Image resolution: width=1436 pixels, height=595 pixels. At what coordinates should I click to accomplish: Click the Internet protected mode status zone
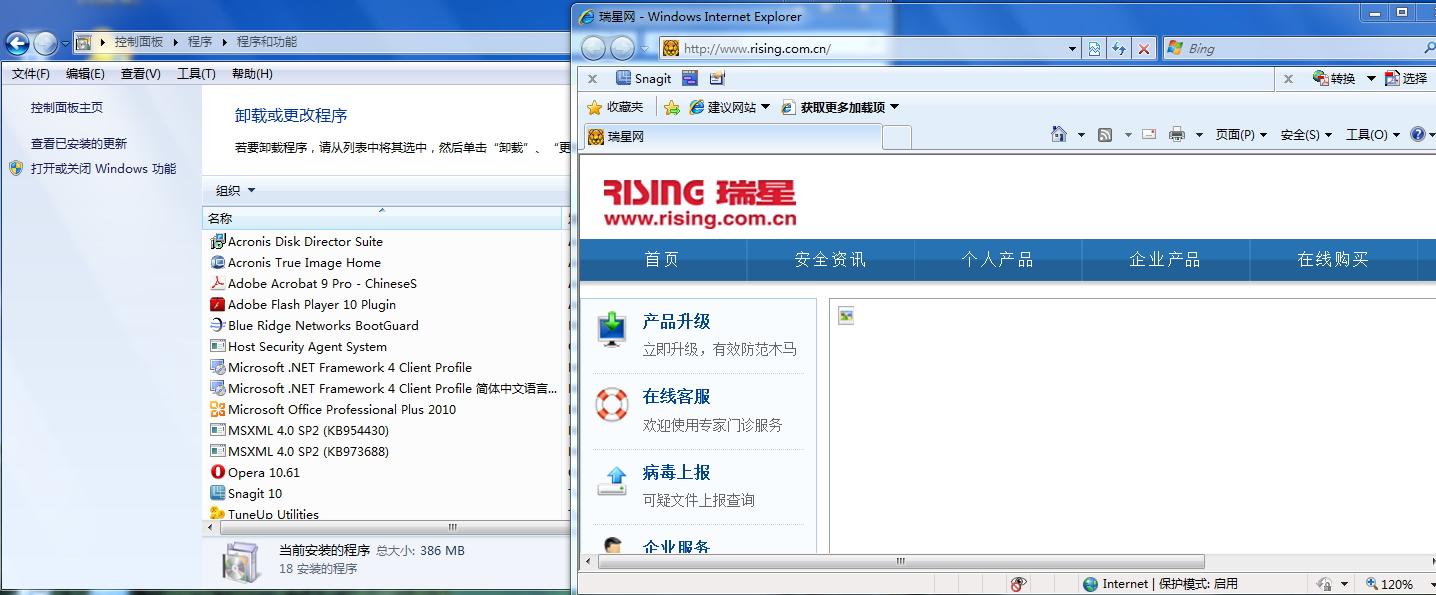click(1160, 584)
